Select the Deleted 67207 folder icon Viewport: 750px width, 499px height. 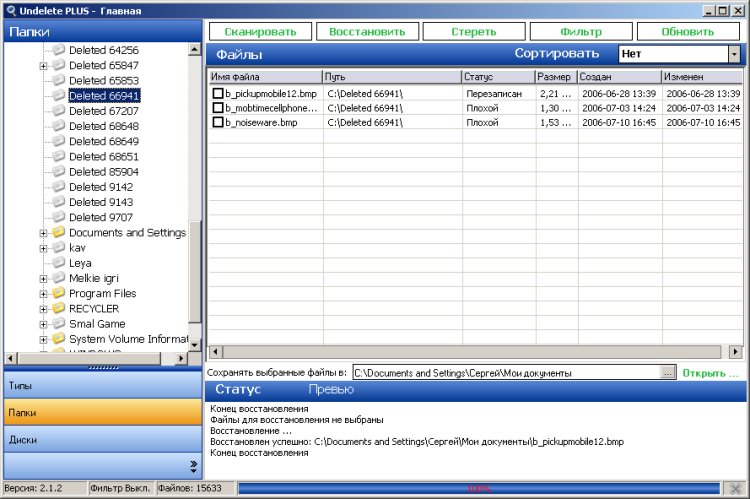[x=58, y=111]
